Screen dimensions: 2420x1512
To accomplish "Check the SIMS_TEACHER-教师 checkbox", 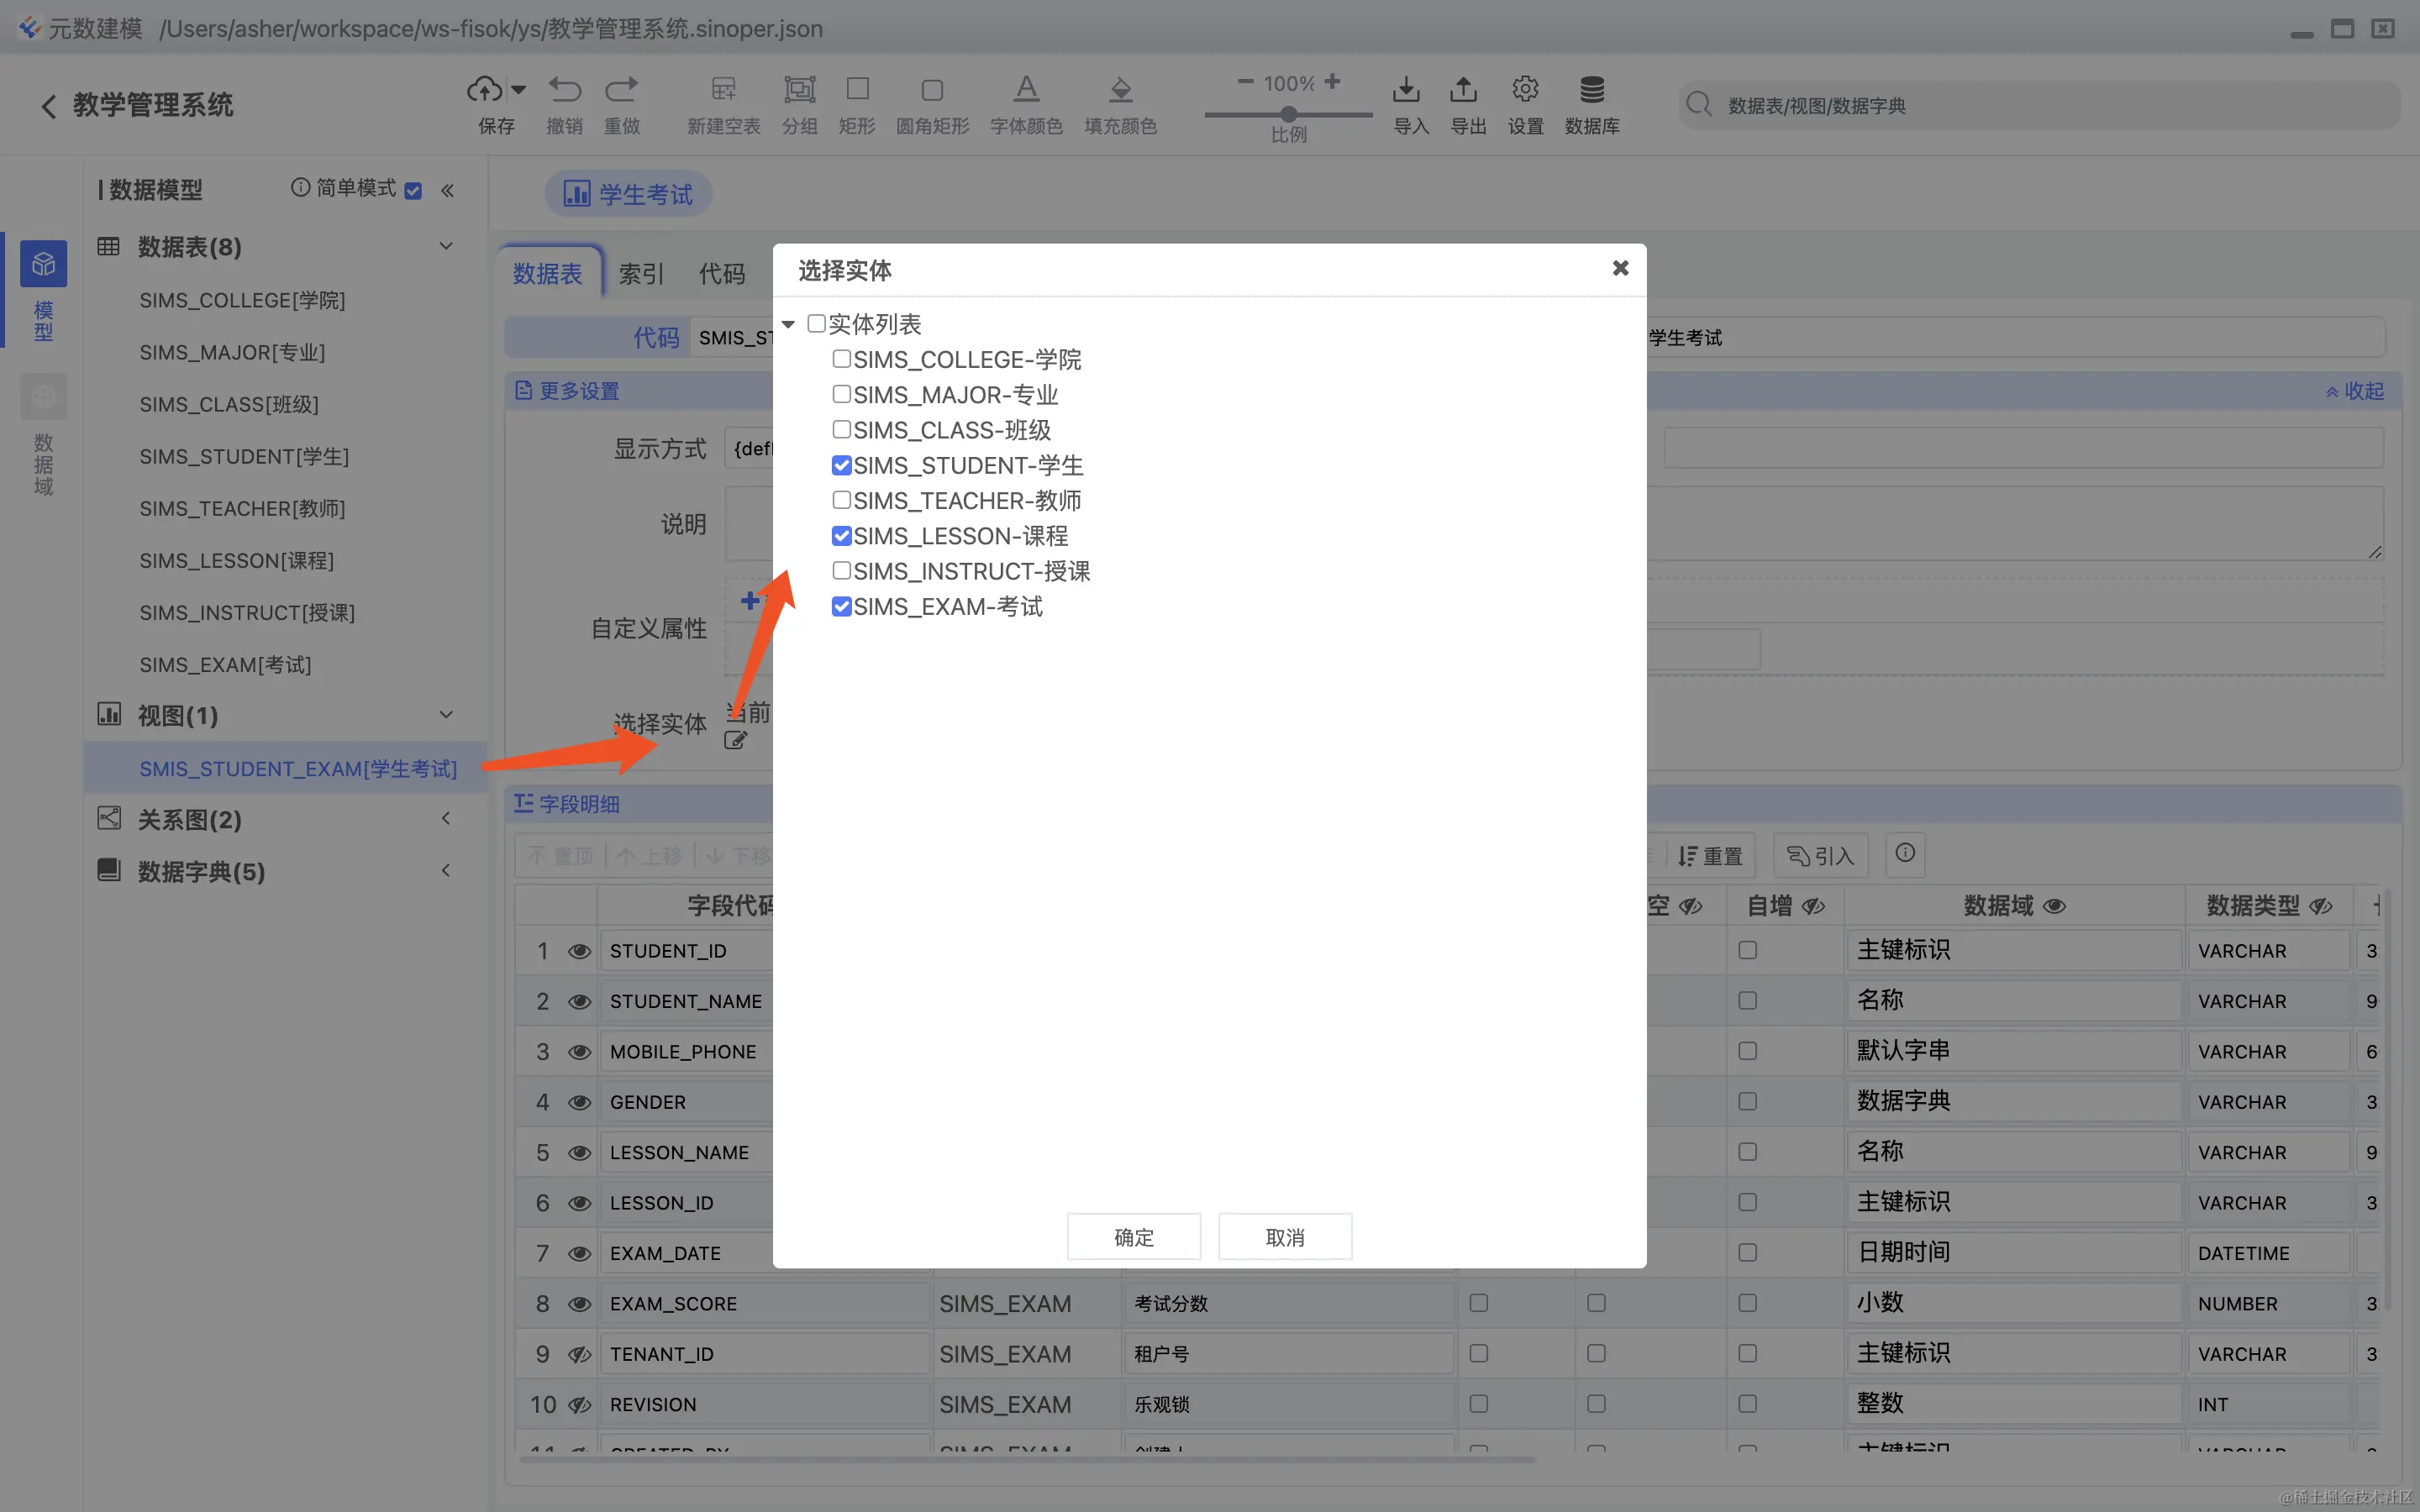I will pyautogui.click(x=841, y=500).
